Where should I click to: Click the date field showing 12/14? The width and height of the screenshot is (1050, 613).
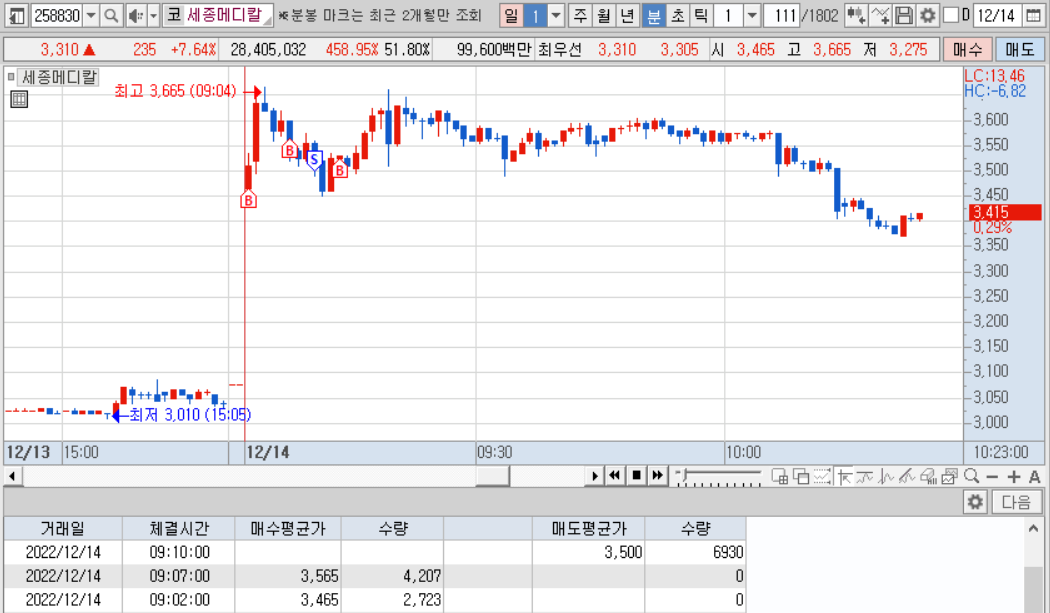(x=996, y=15)
